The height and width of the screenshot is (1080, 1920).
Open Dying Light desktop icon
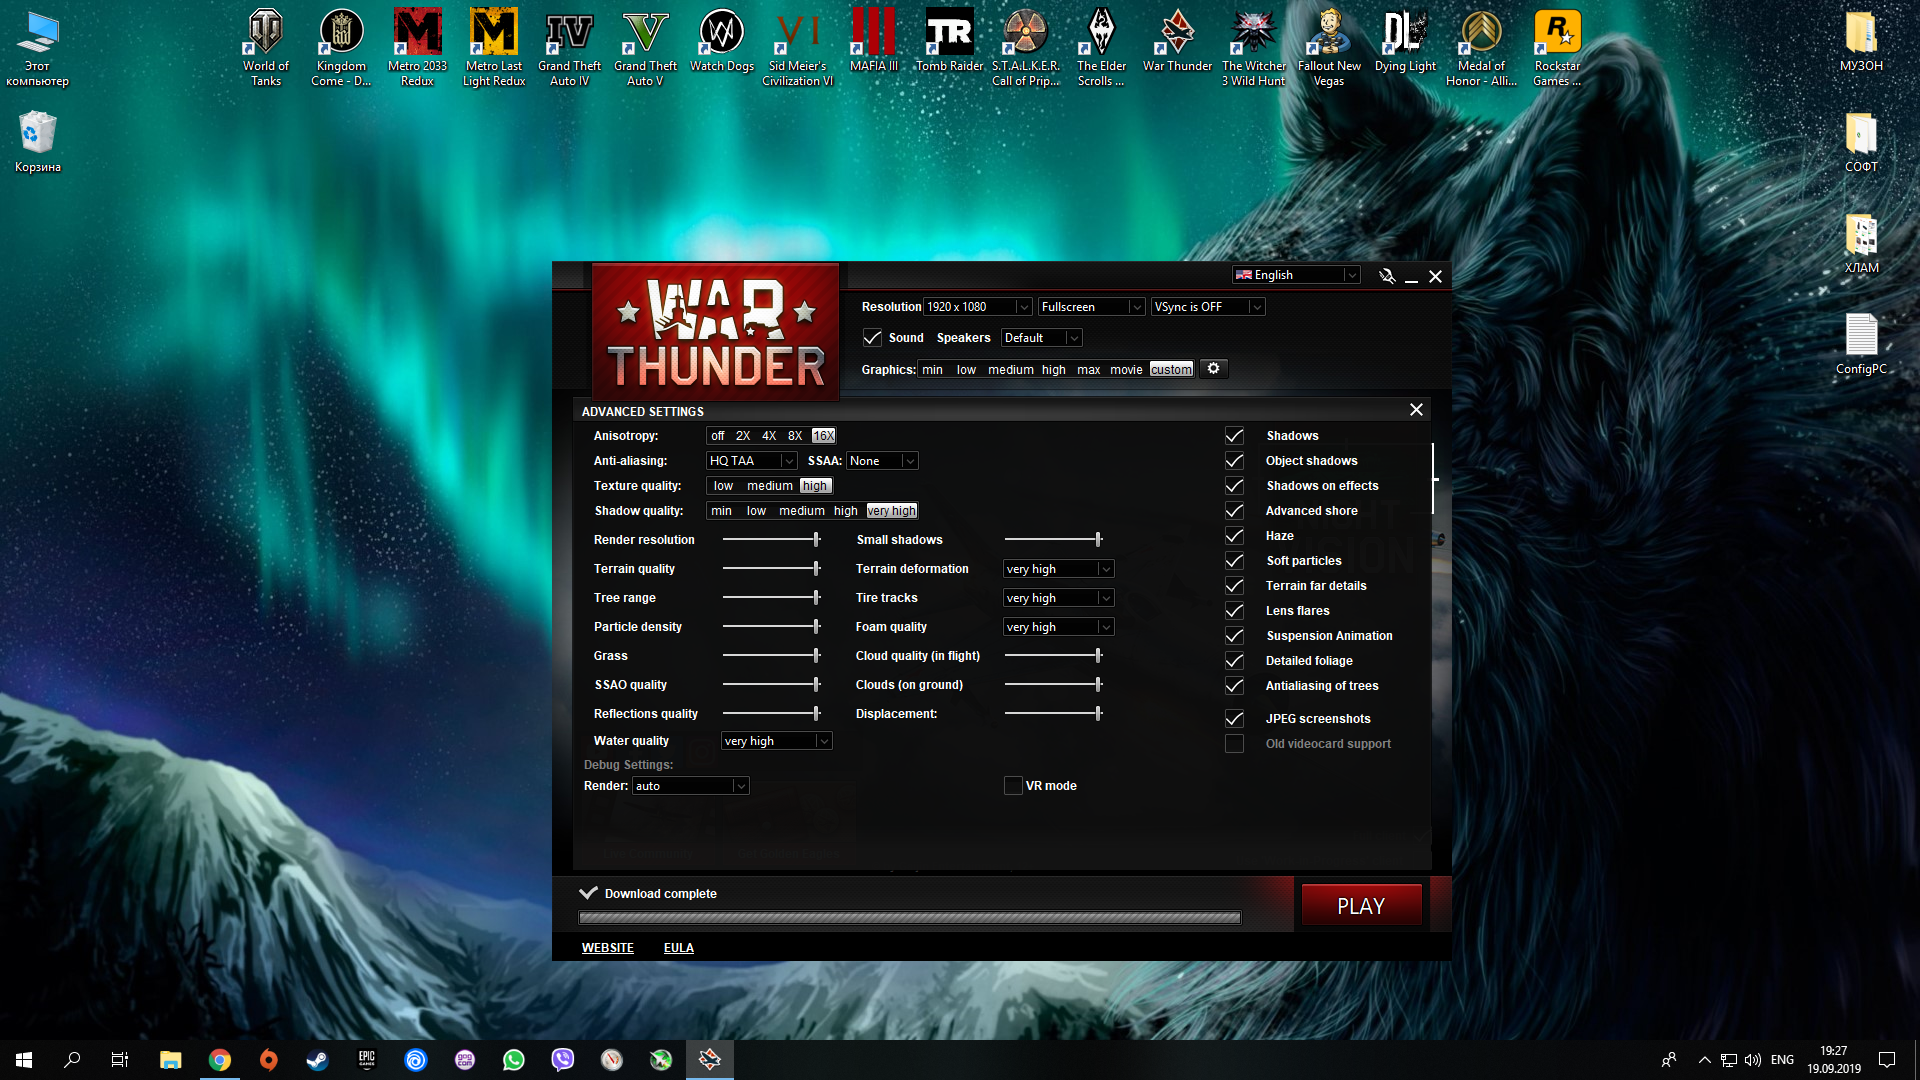tap(1405, 40)
